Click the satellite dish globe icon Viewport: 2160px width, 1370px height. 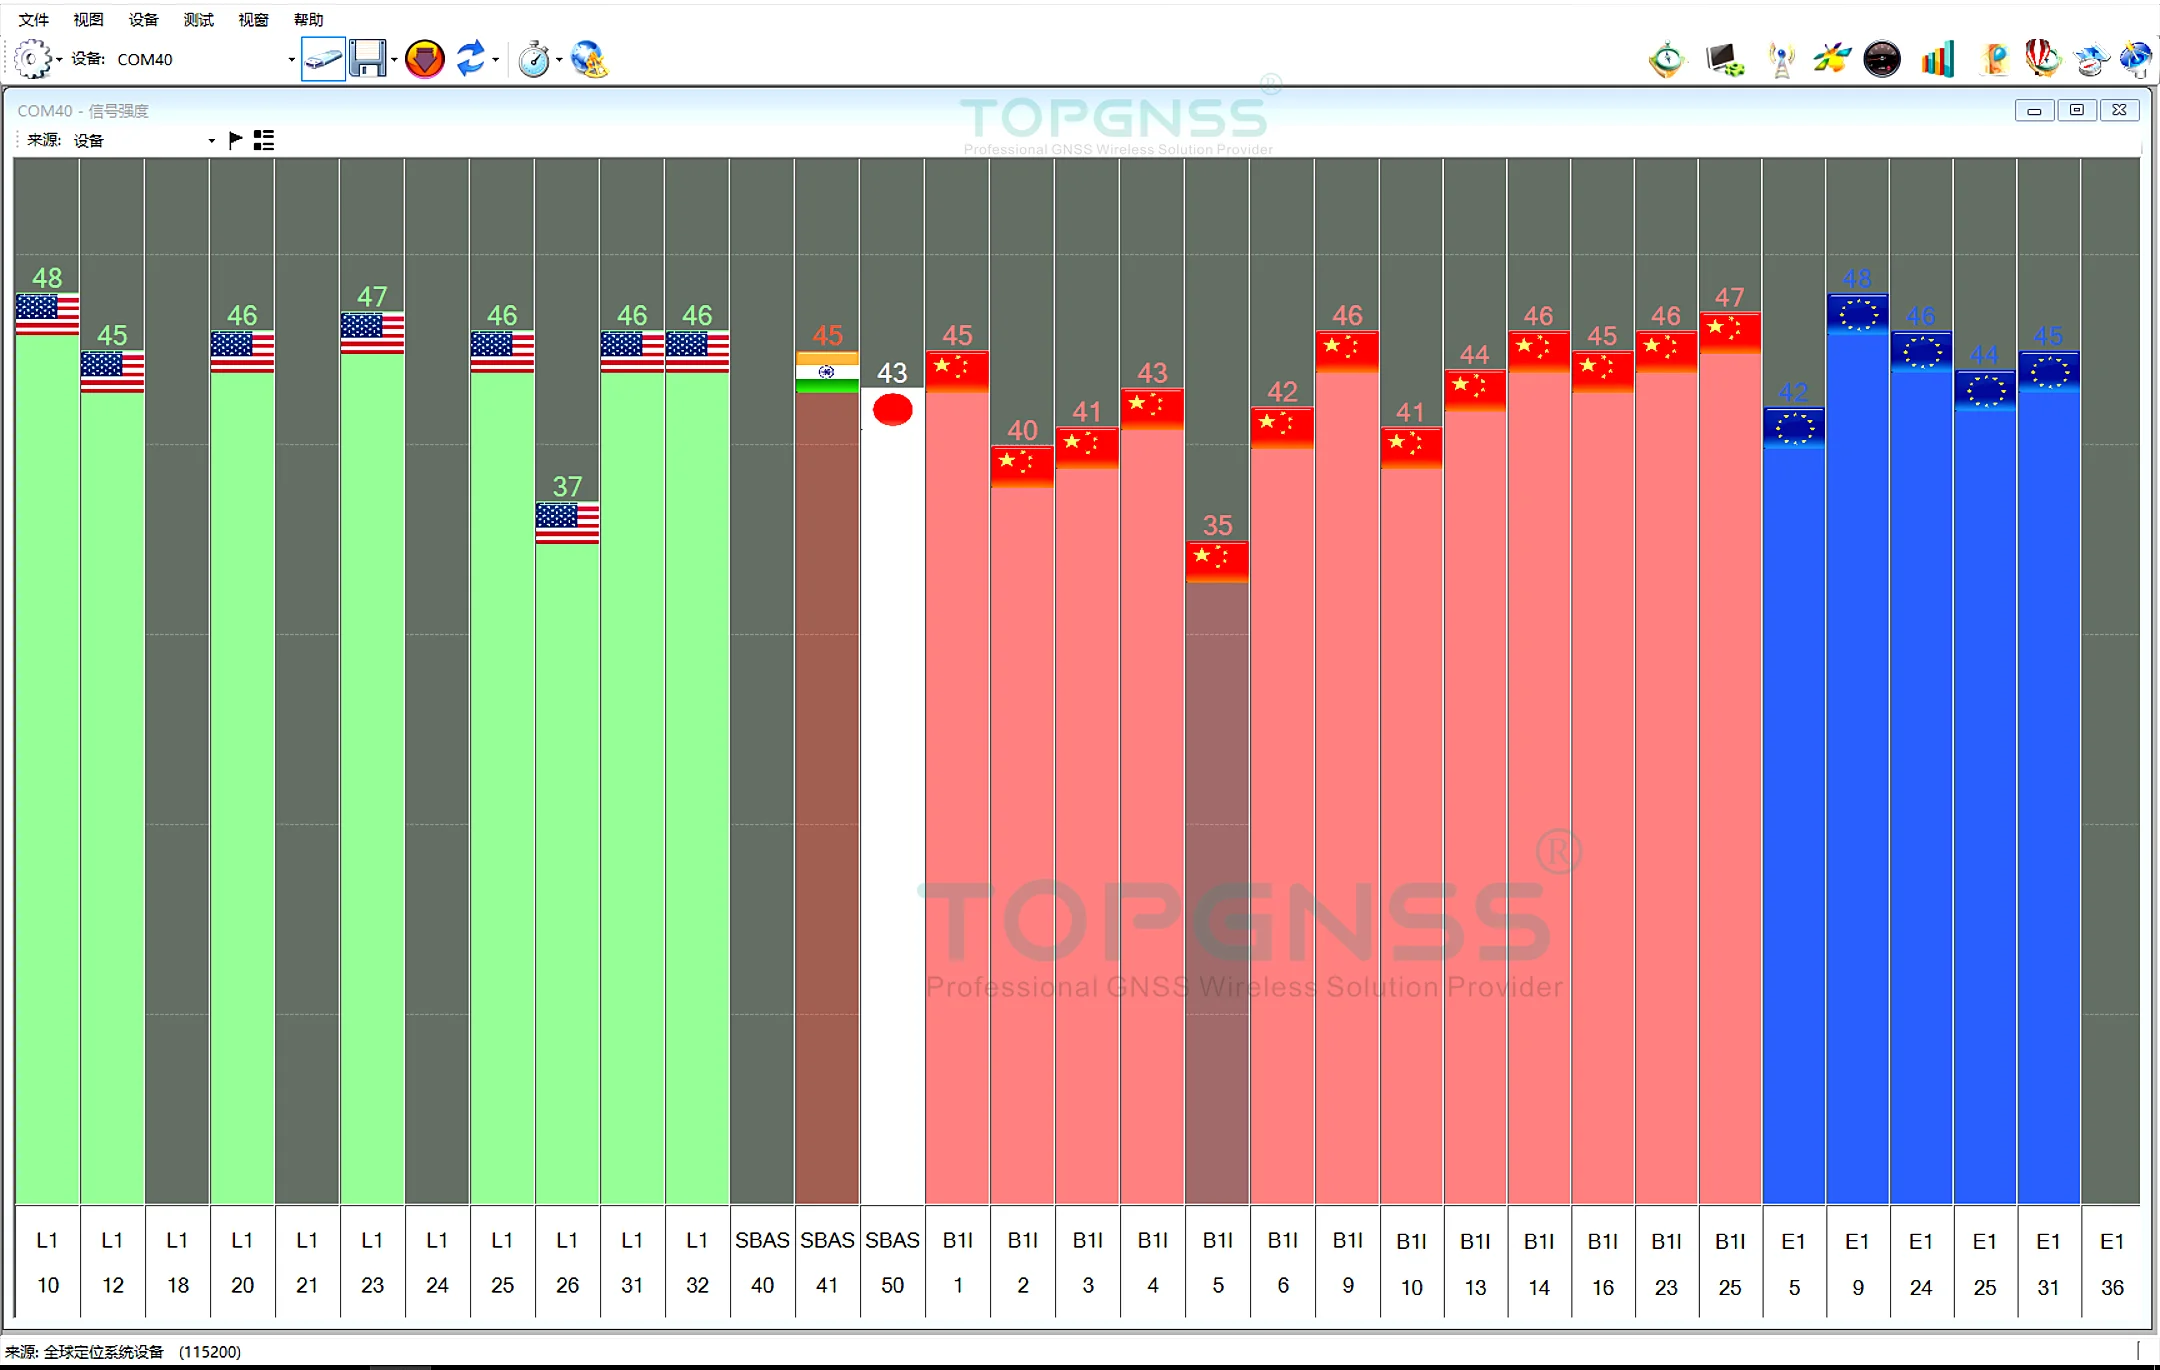(x=2135, y=60)
